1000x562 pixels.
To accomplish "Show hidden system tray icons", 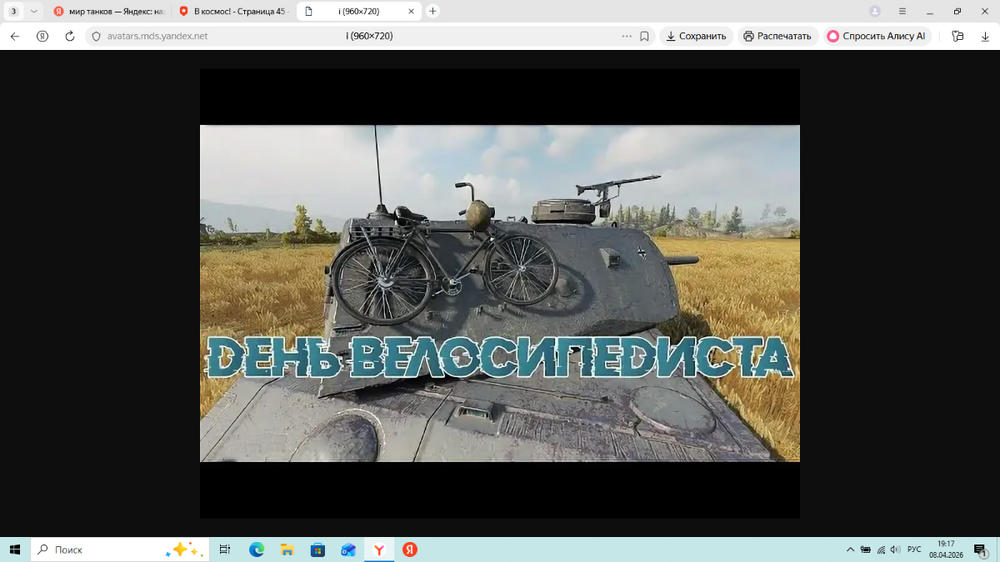I will pyautogui.click(x=850, y=549).
